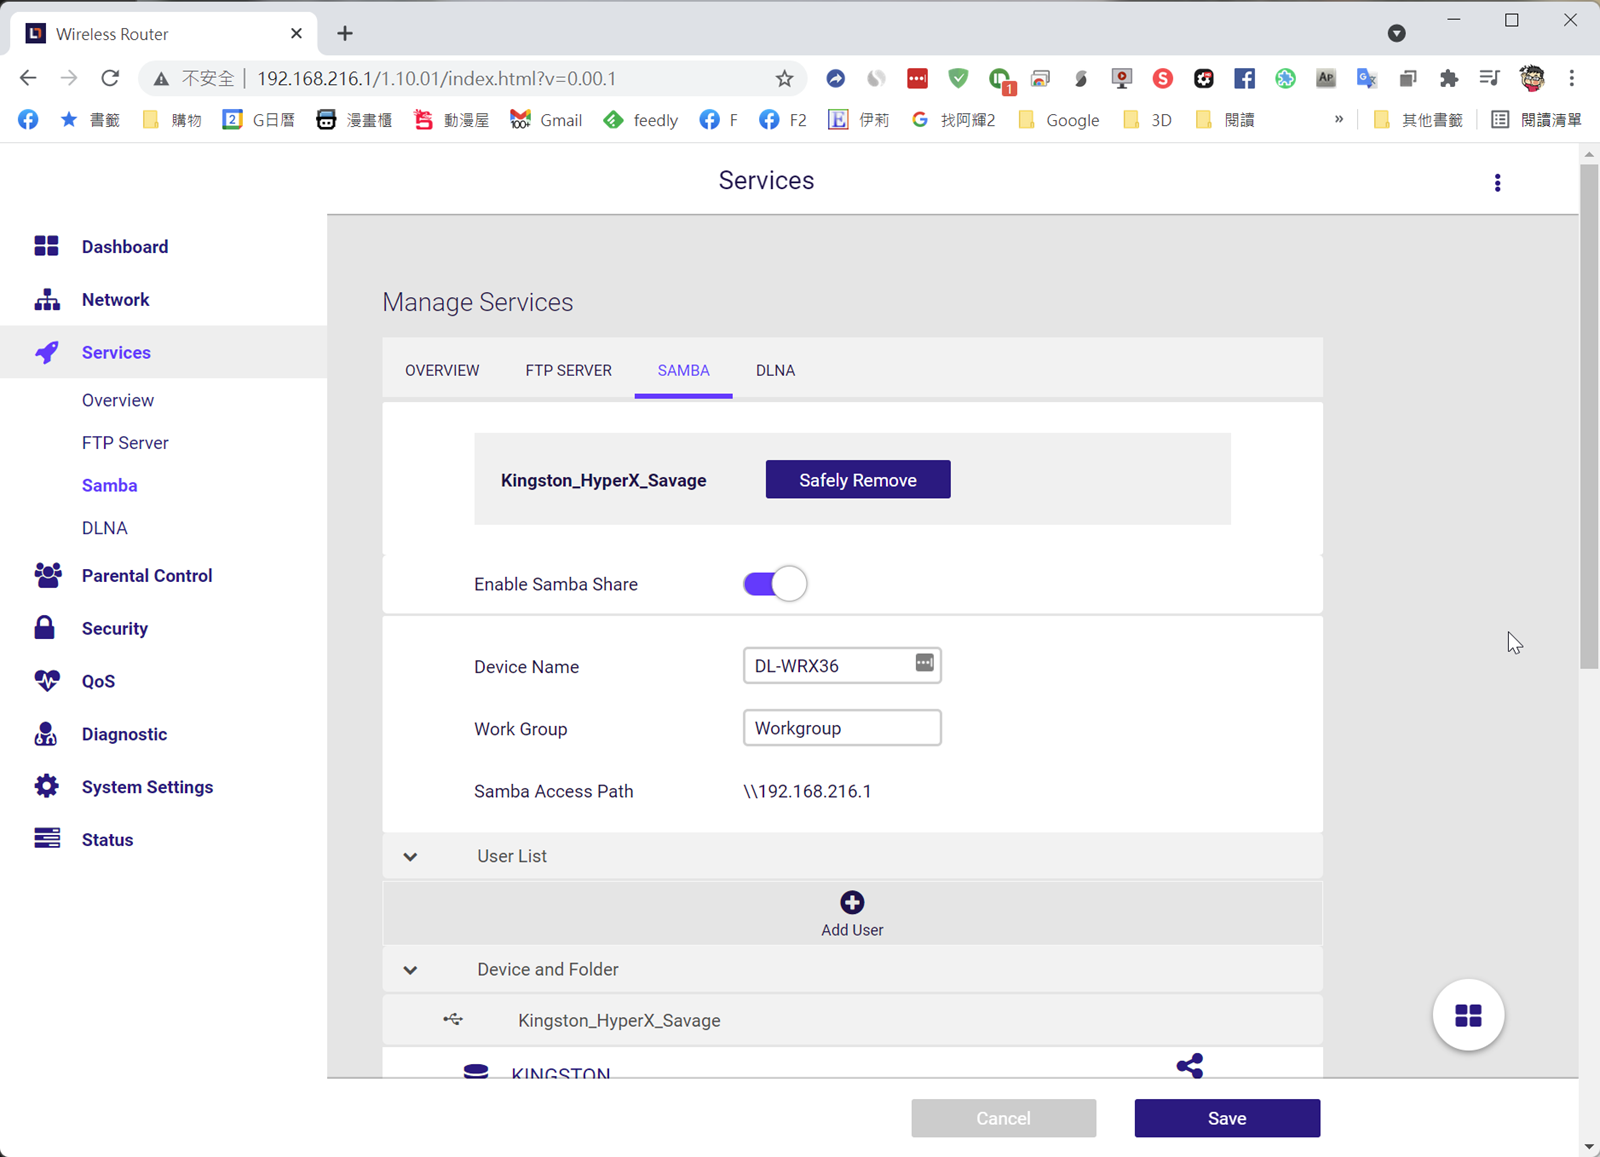Switch to the DLNA tab

point(775,370)
